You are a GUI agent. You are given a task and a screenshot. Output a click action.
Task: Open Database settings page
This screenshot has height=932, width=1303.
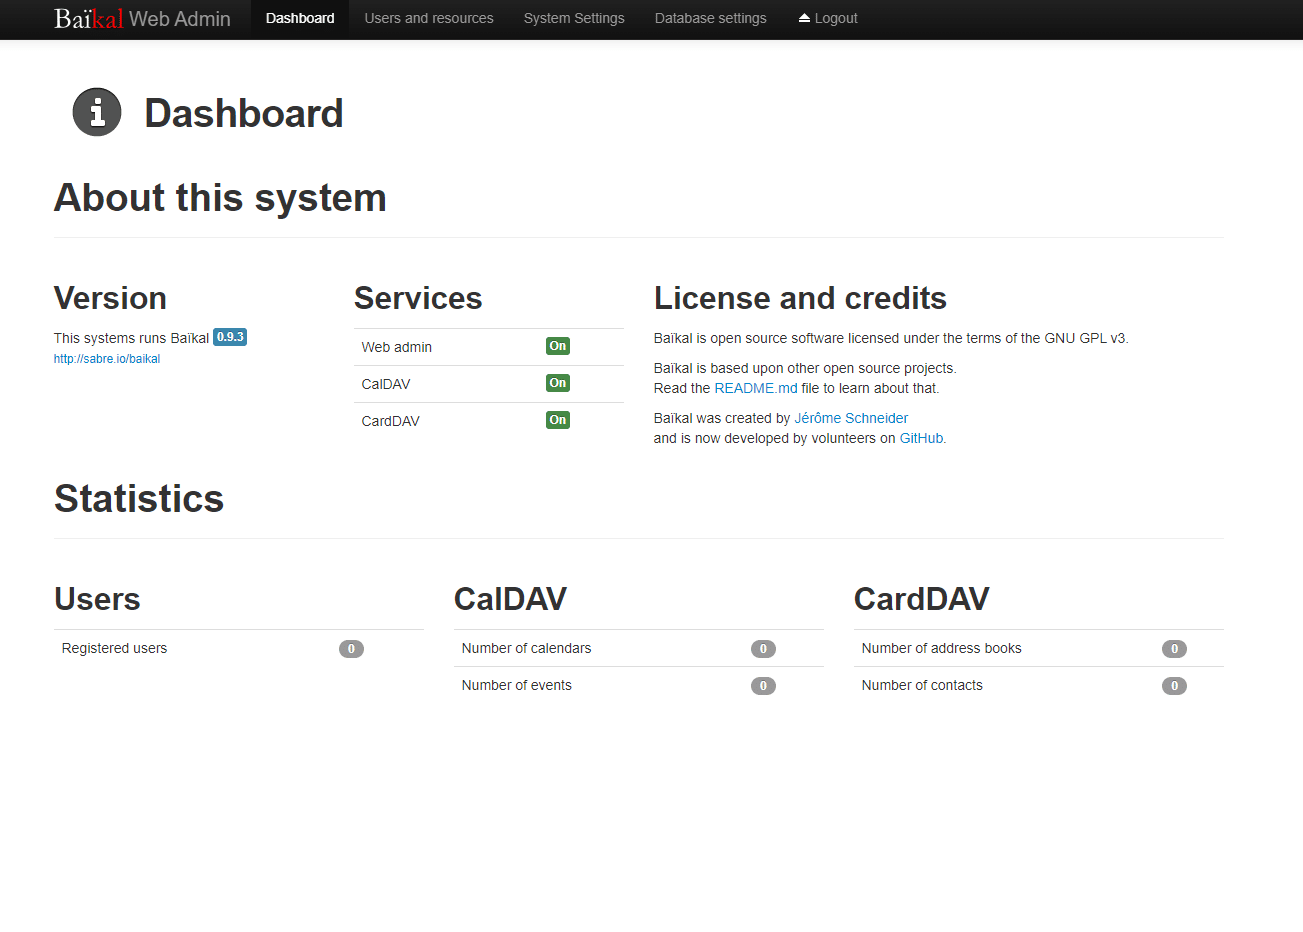(x=711, y=18)
